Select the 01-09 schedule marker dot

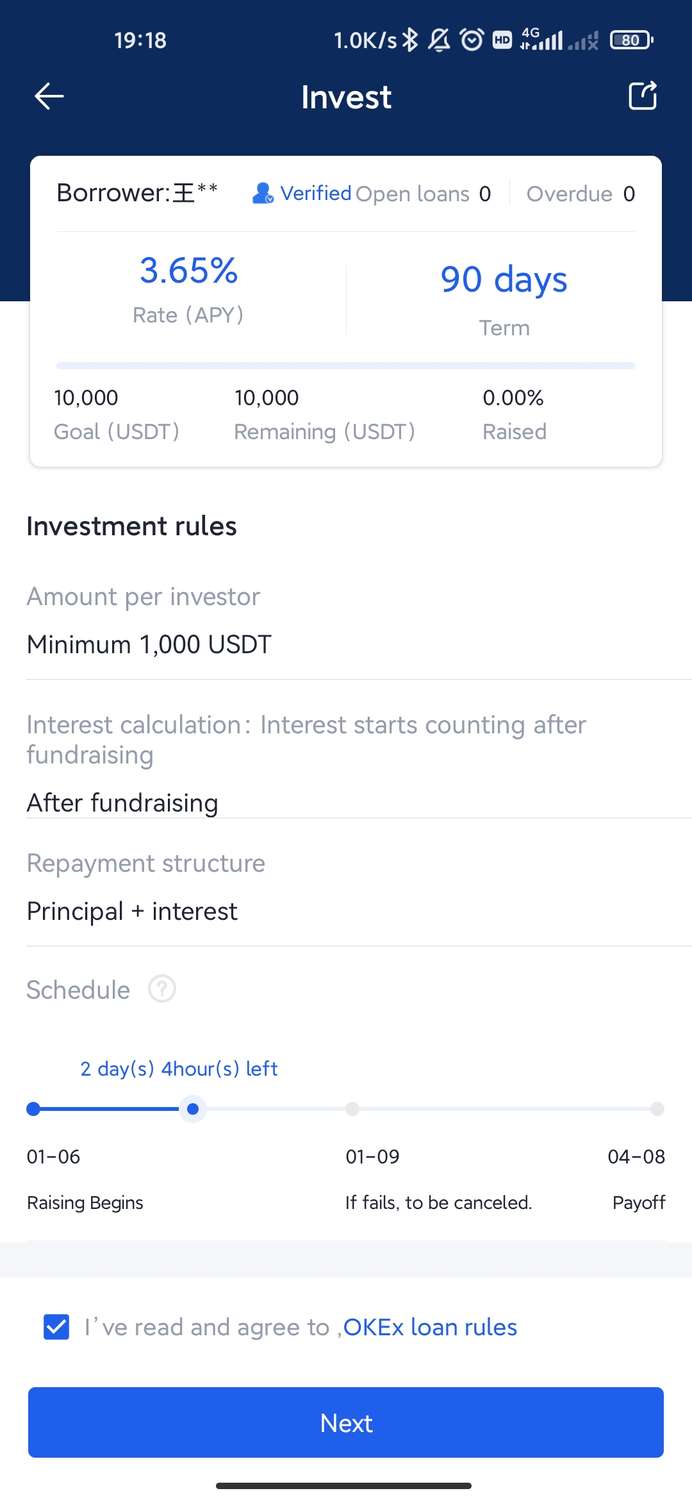point(352,1108)
